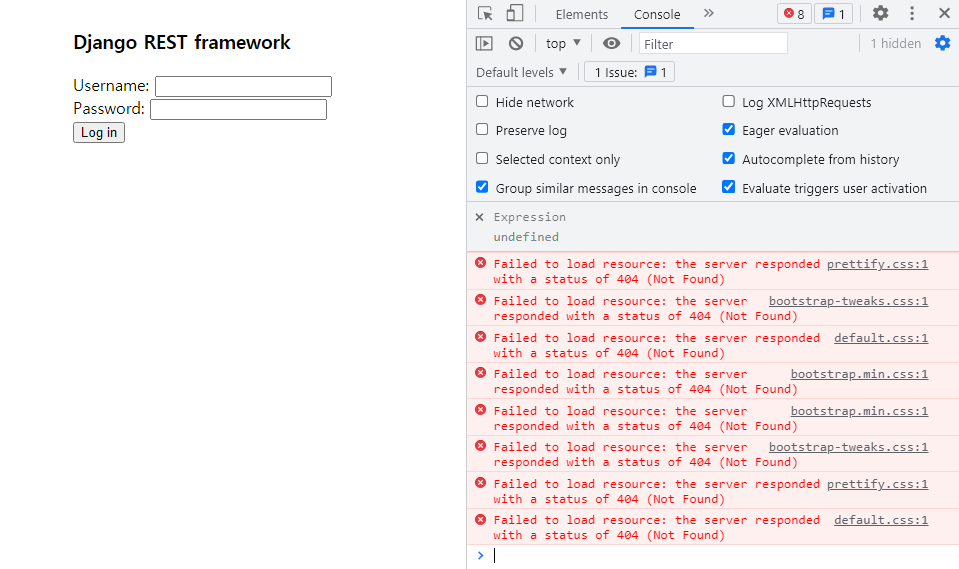Click the Password: label
The height and width of the screenshot is (569, 959).
tap(109, 109)
